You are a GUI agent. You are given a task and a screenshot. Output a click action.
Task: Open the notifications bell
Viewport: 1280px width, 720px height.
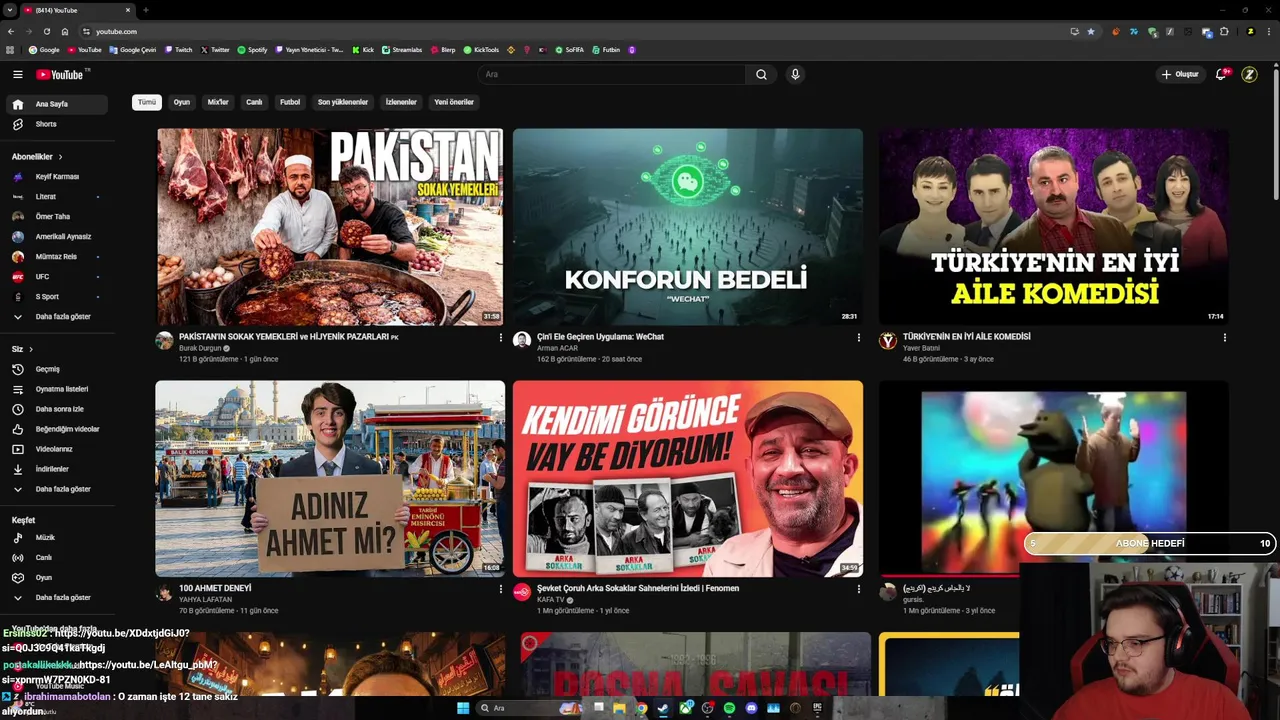[x=1221, y=74]
